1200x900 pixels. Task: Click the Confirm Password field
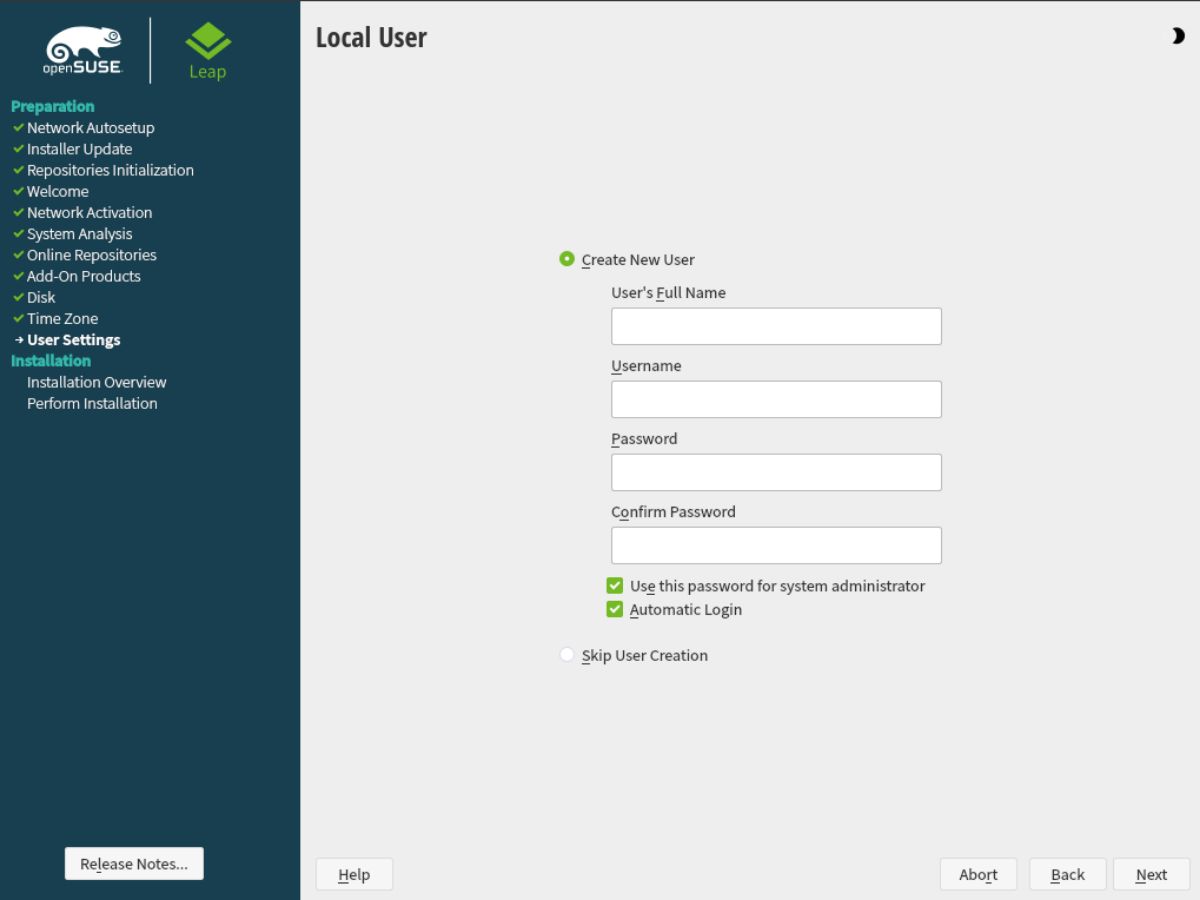(x=776, y=544)
